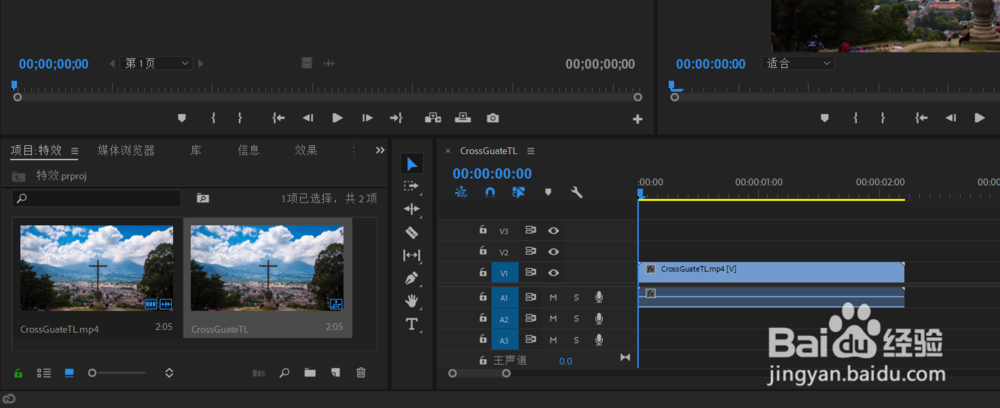
Task: Toggle V1 track output eye
Action: [x=554, y=273]
